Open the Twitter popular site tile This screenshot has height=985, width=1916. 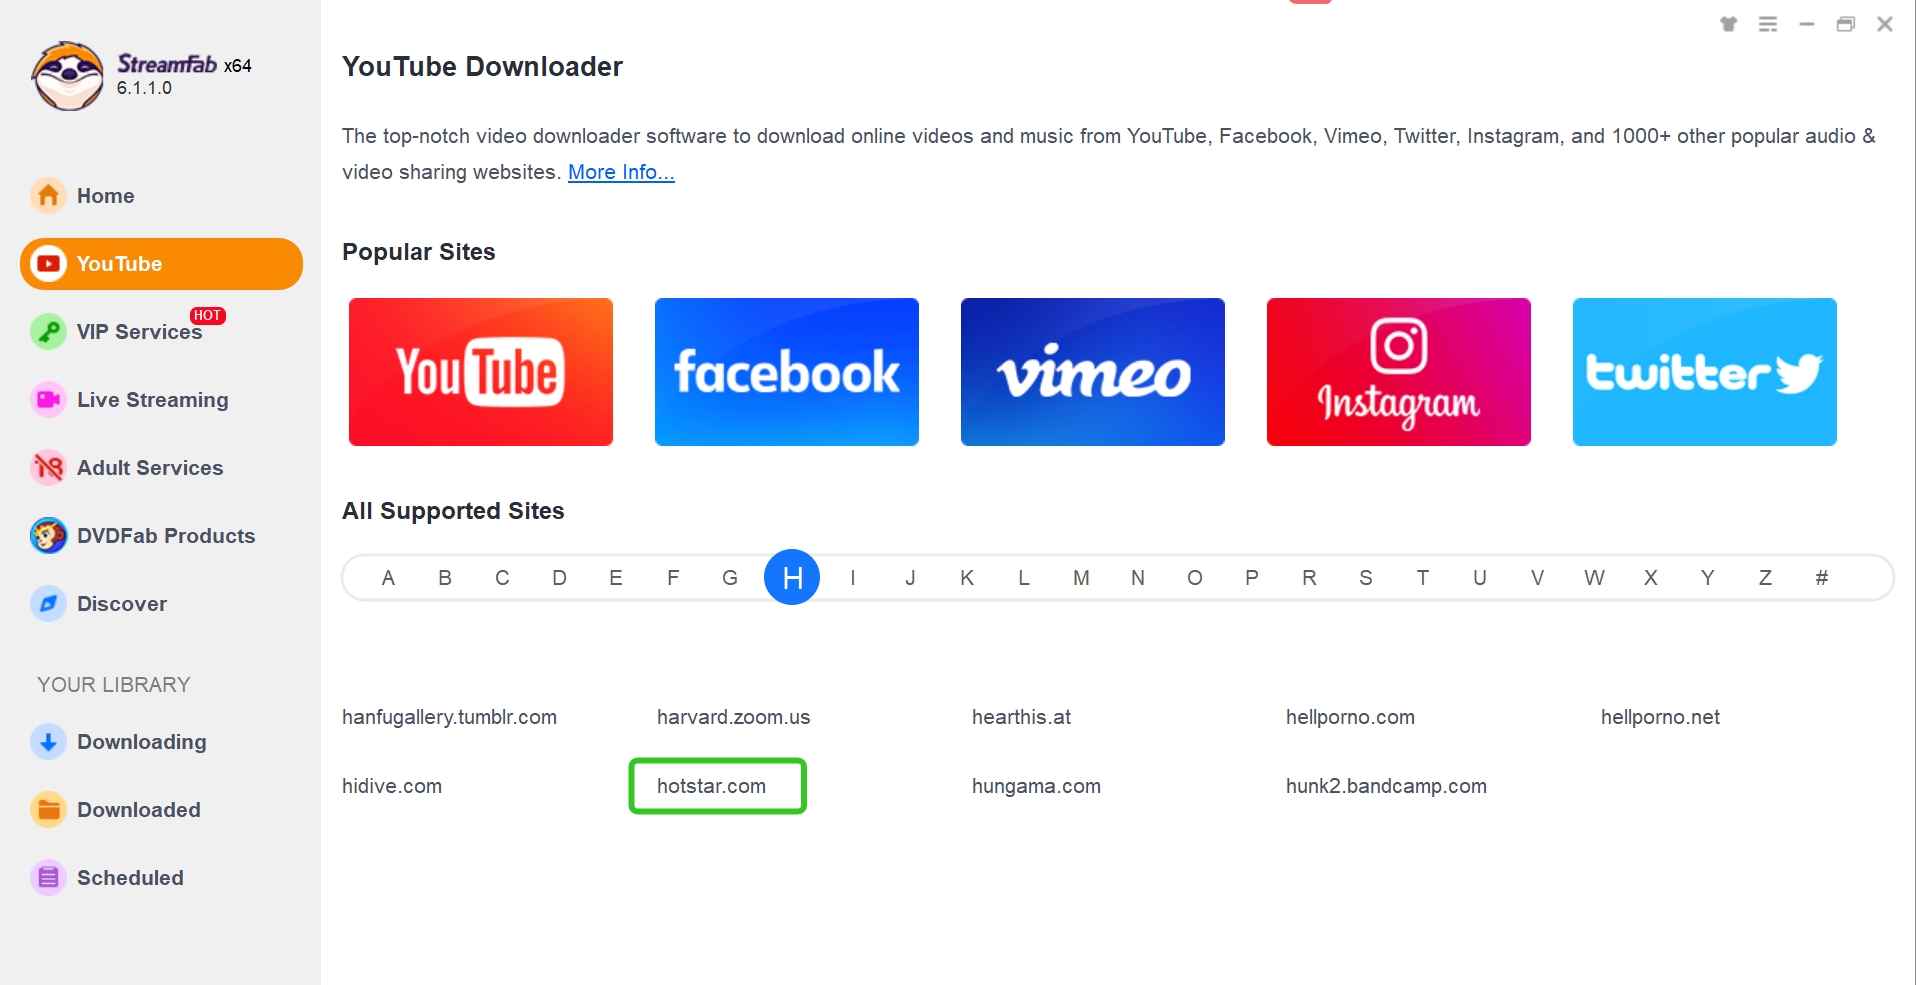pyautogui.click(x=1705, y=372)
